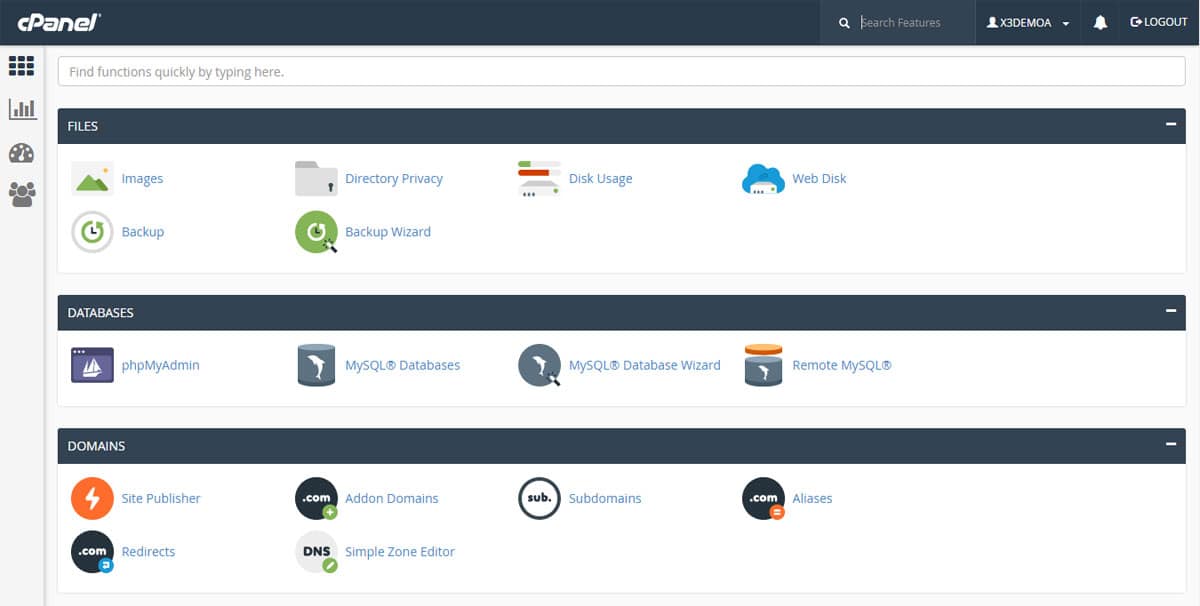
Task: Open the Site Publisher lightning icon
Action: pos(92,498)
